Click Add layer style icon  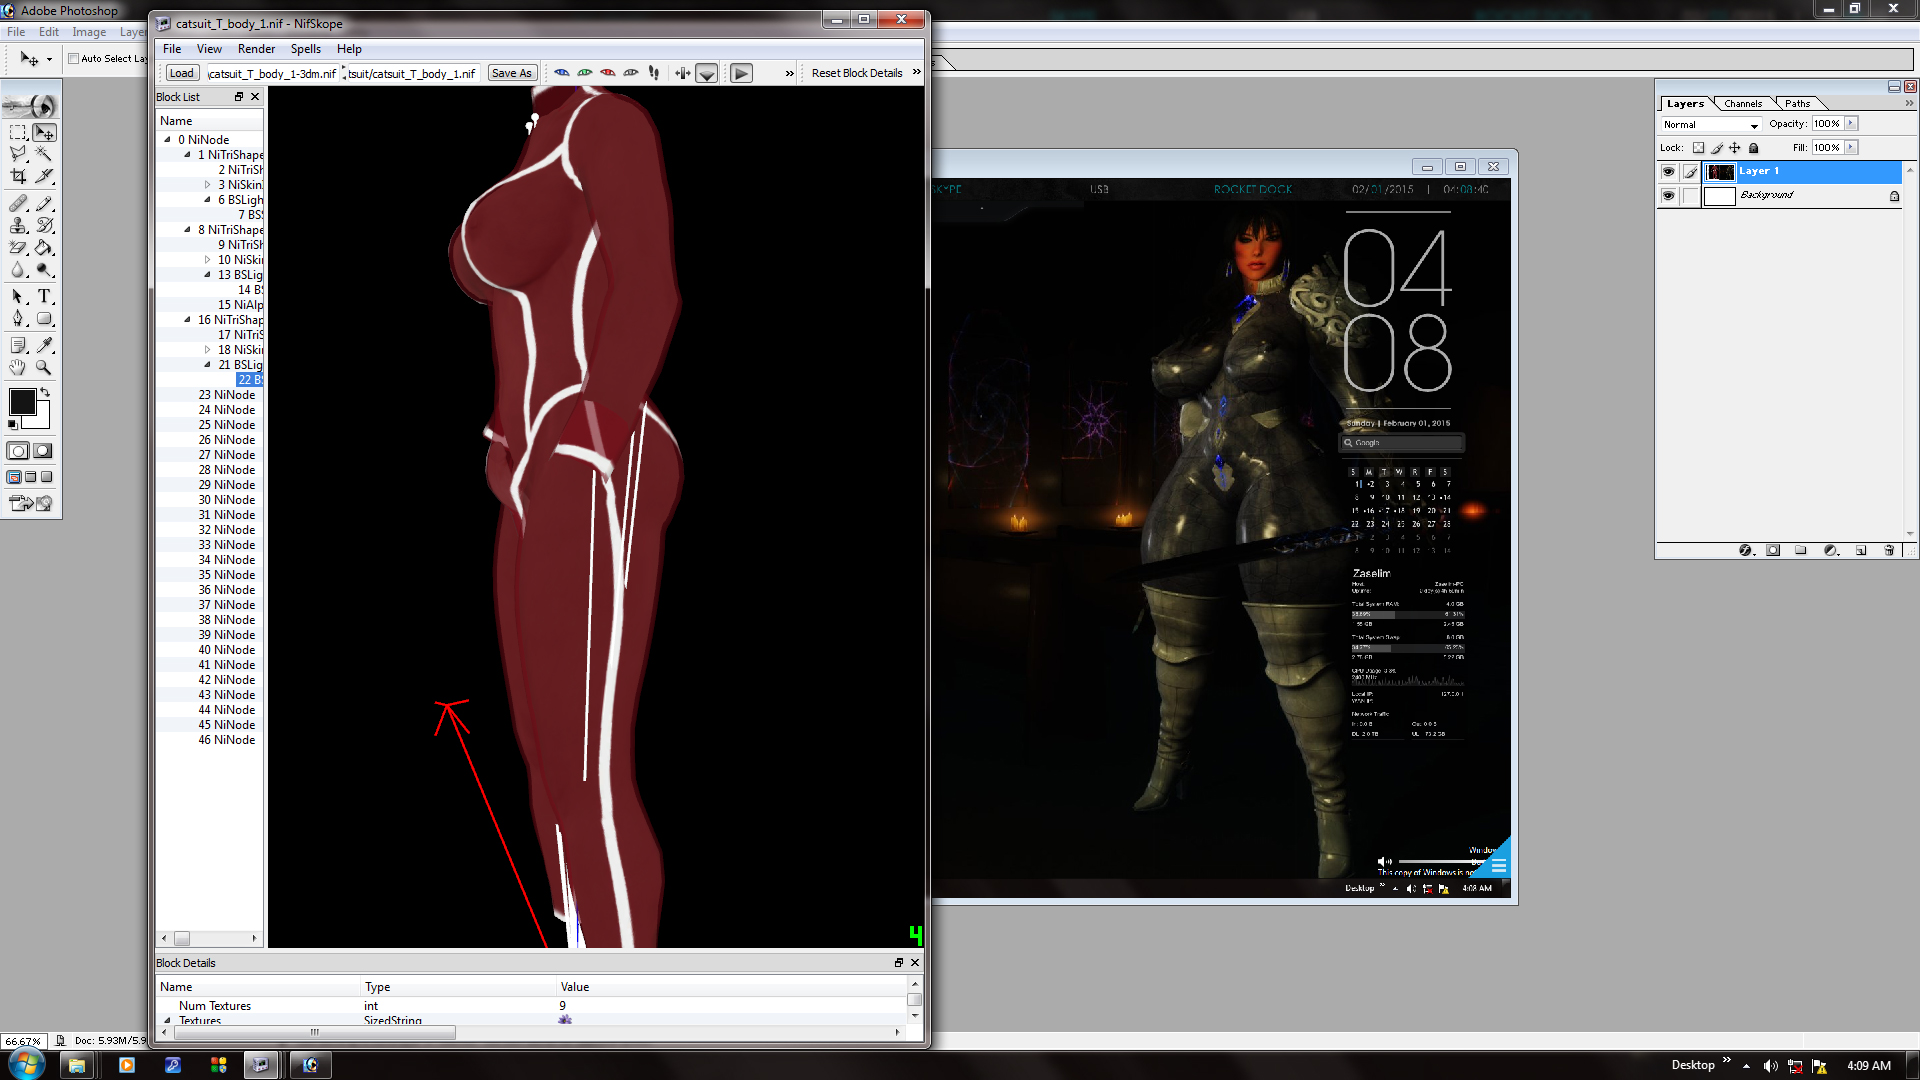(1746, 550)
